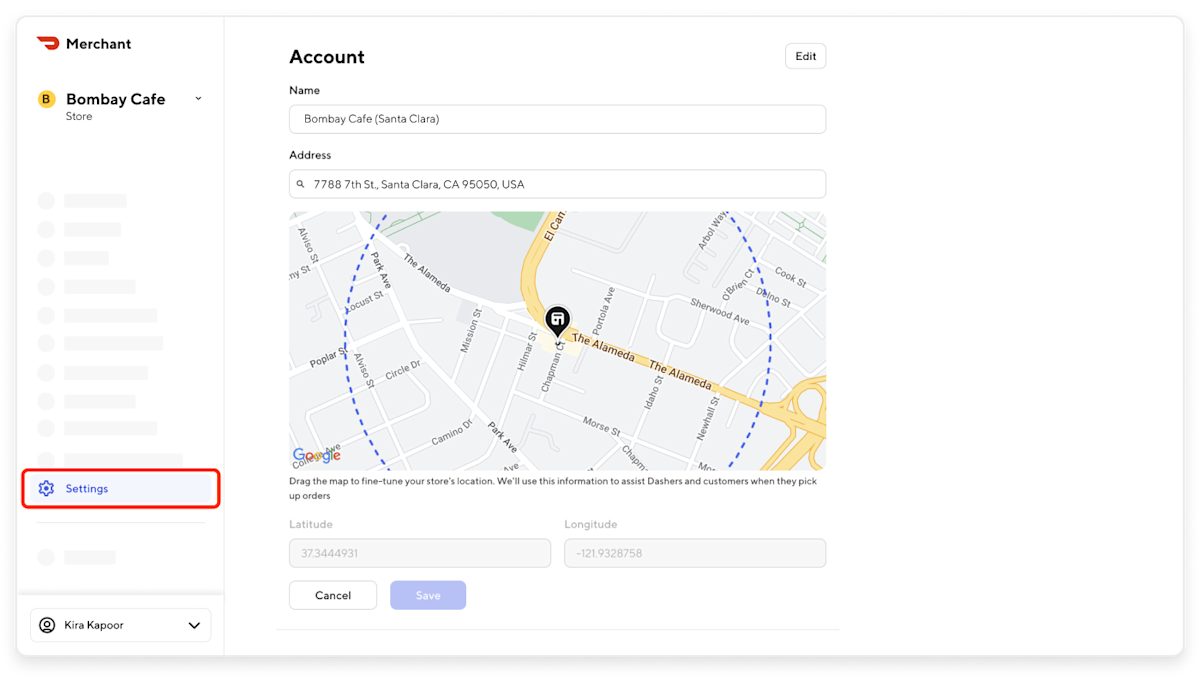Click the Longitude label text
Image resolution: width=1200 pixels, height=686 pixels.
[x=591, y=524]
